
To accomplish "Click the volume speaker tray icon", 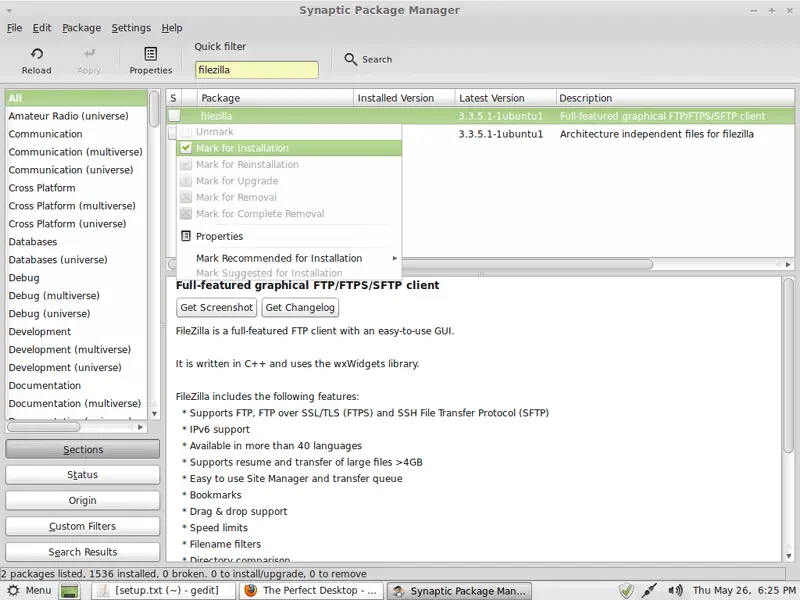I will click(x=675, y=591).
